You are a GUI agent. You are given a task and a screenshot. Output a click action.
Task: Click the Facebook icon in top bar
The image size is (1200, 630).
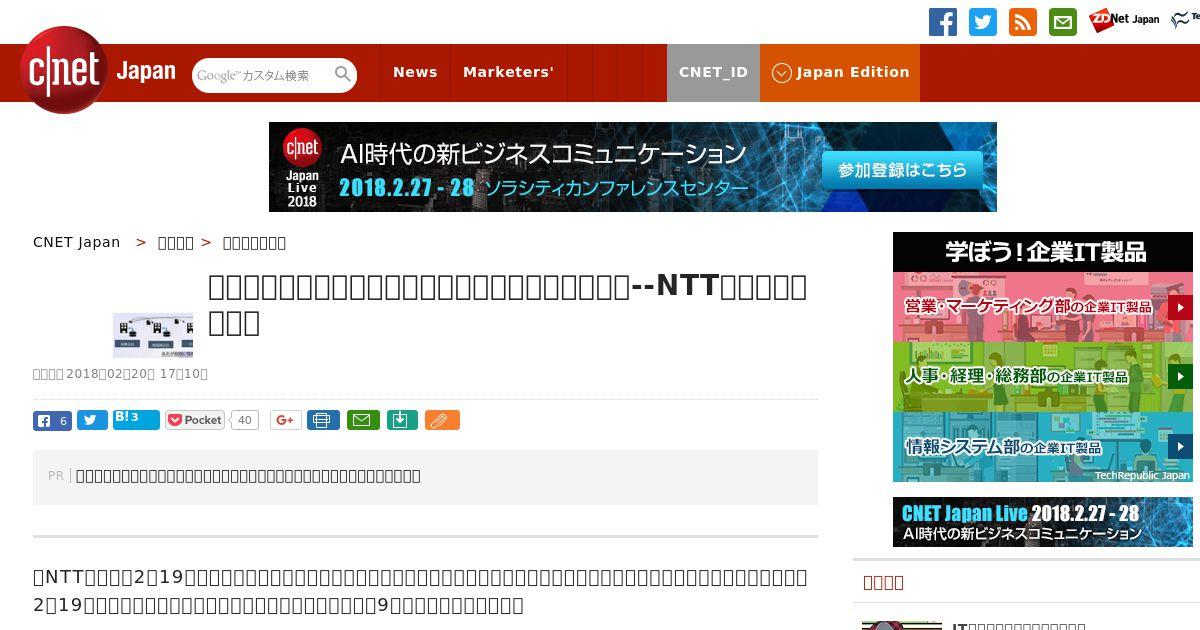(x=943, y=22)
